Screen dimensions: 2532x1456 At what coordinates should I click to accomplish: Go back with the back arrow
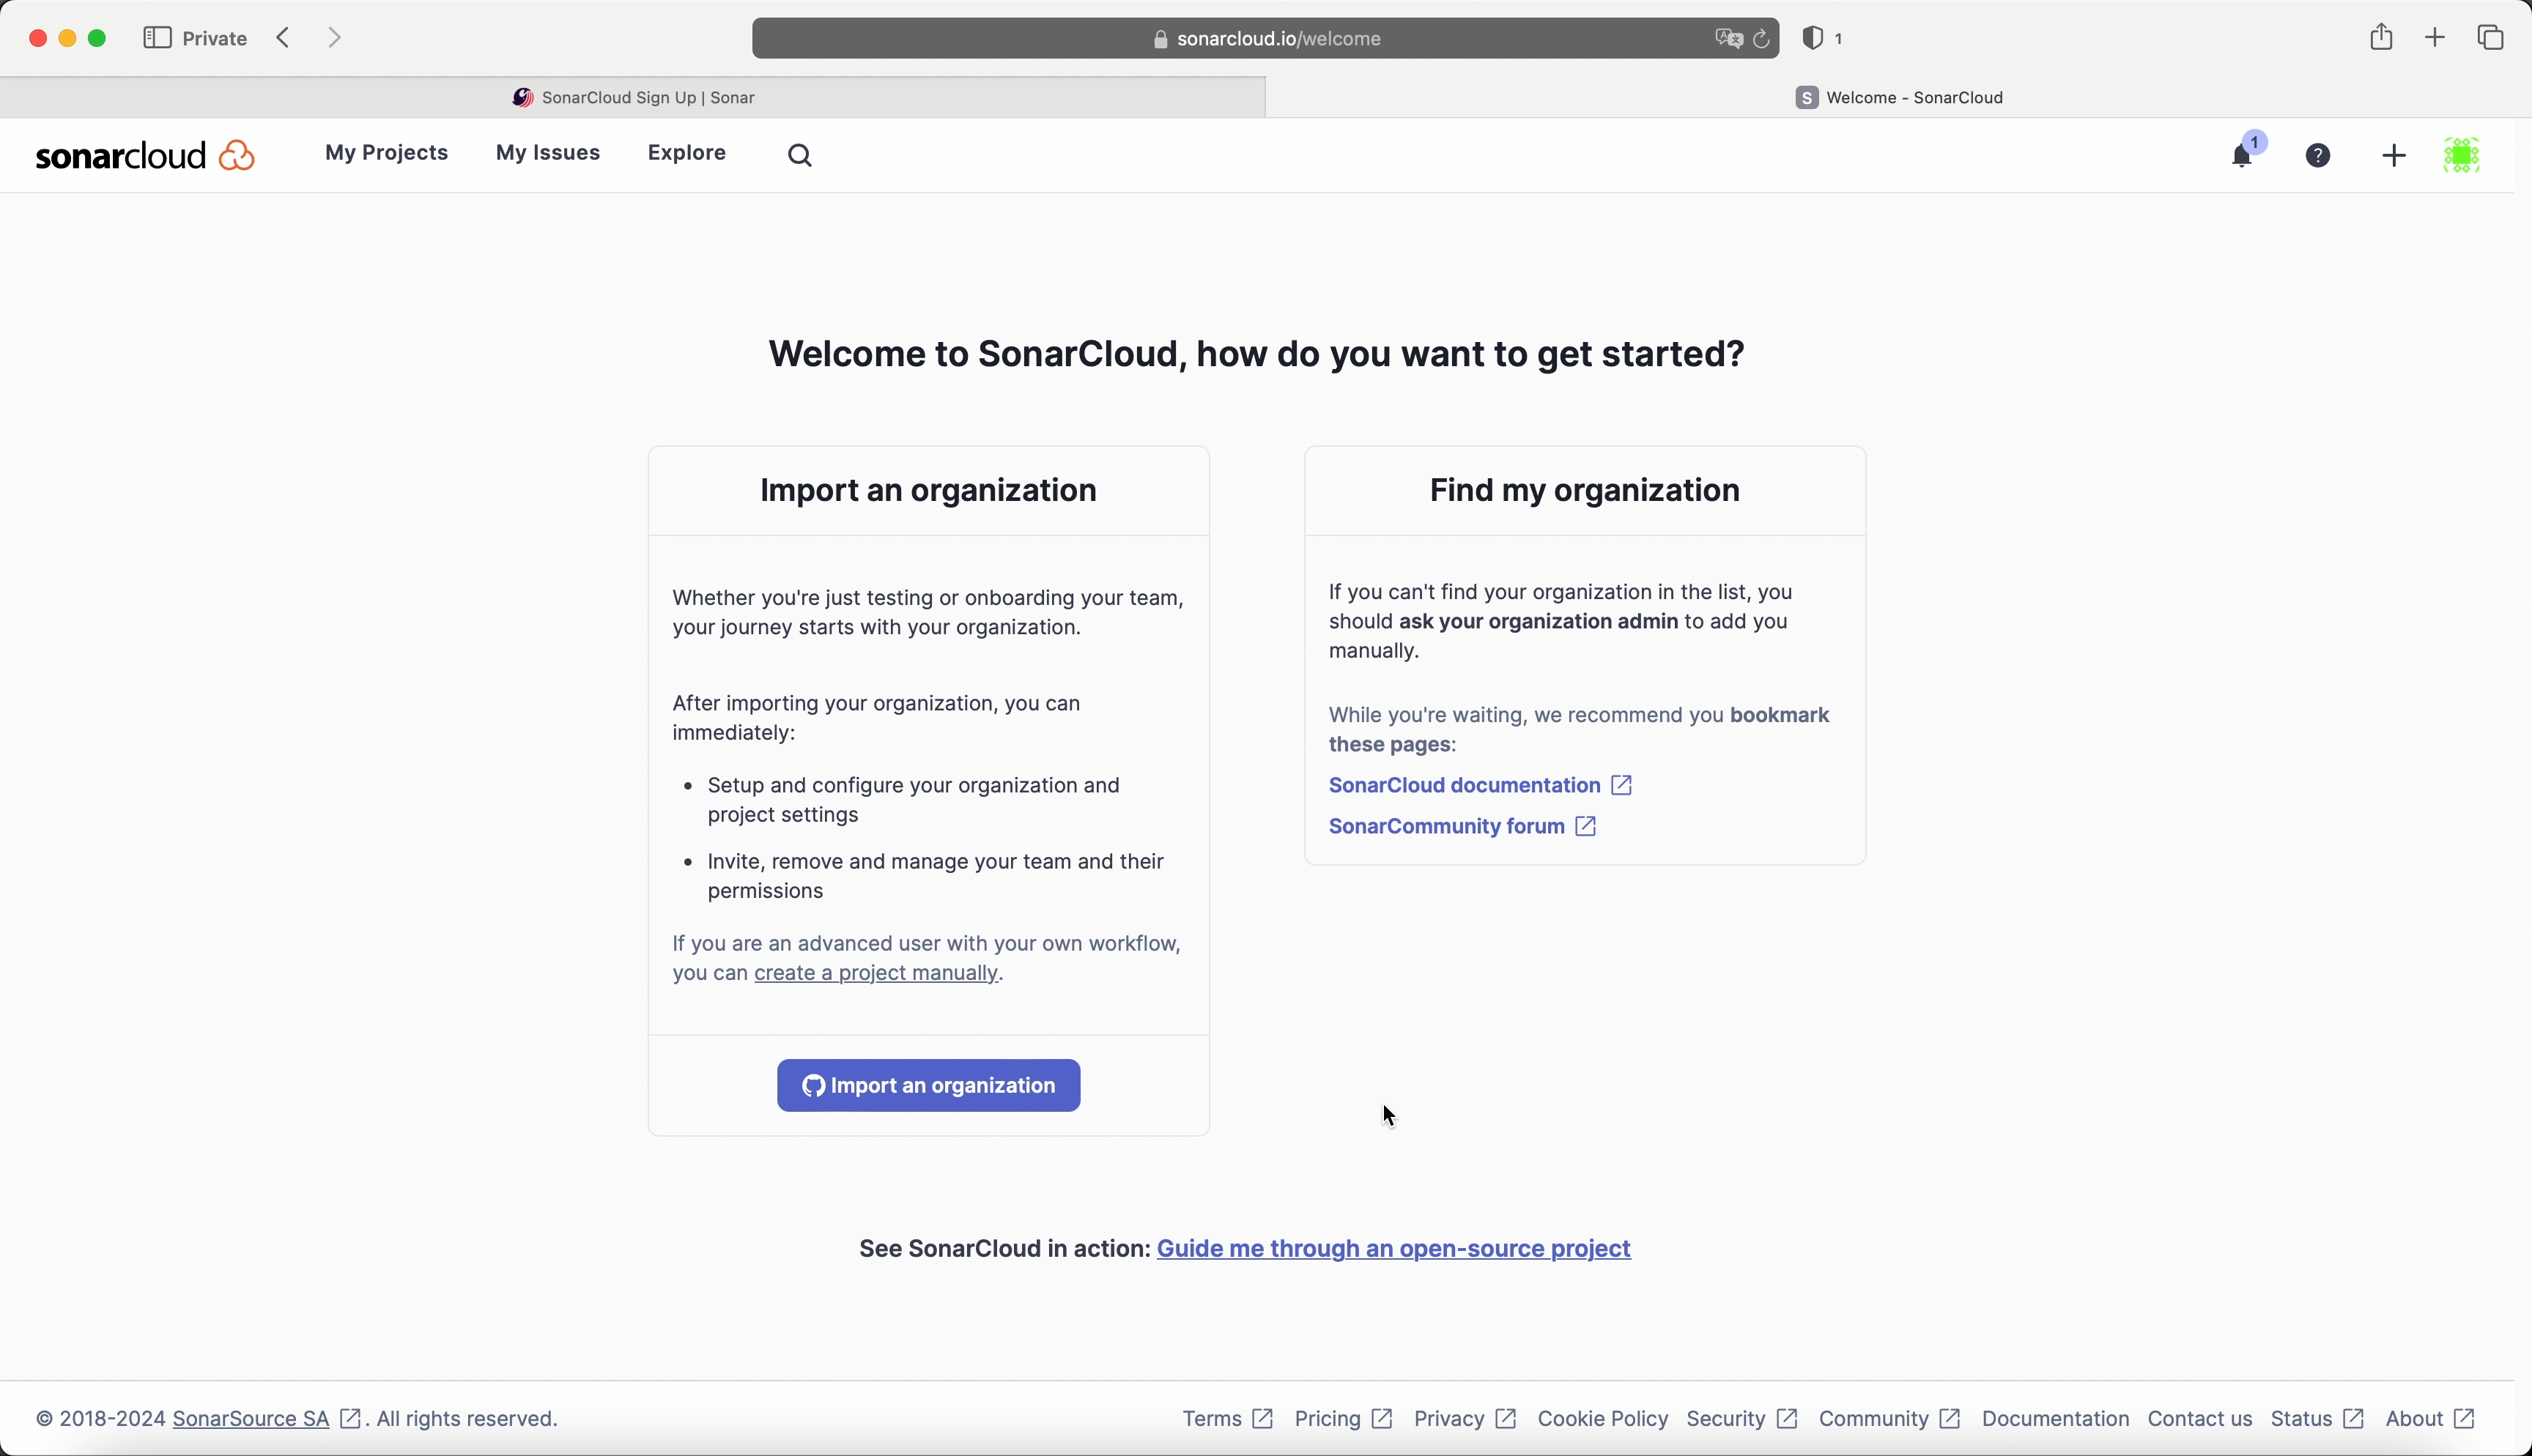tap(284, 38)
